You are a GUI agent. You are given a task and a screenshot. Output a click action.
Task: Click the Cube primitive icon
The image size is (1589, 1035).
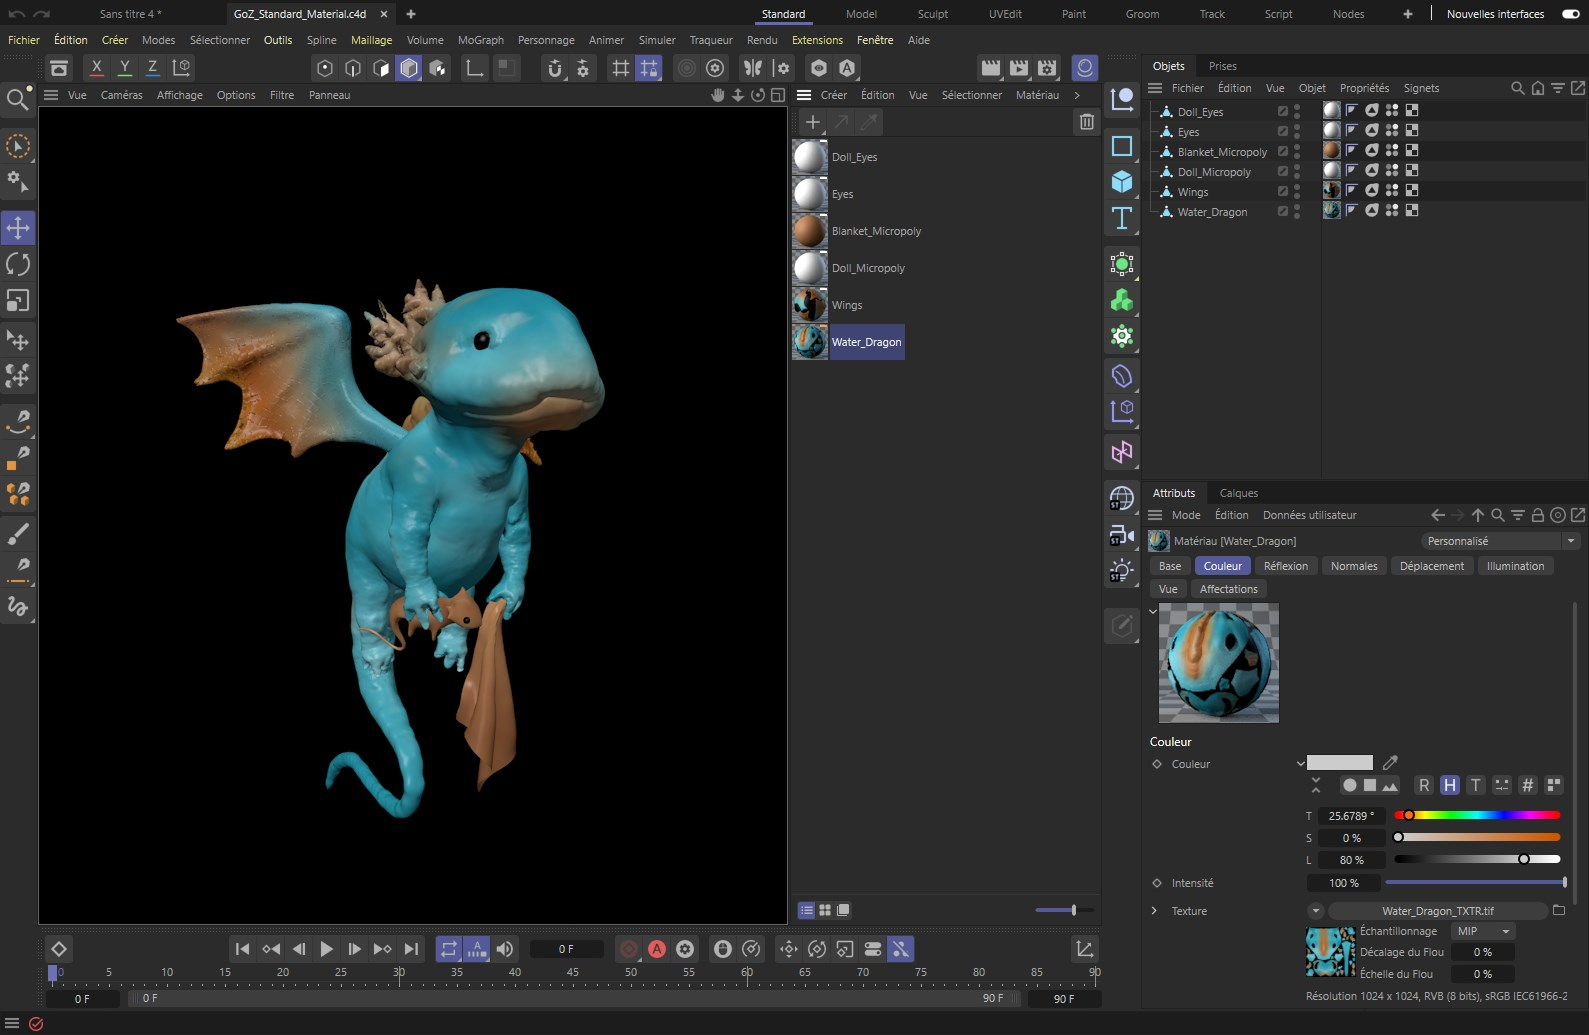point(1122,182)
